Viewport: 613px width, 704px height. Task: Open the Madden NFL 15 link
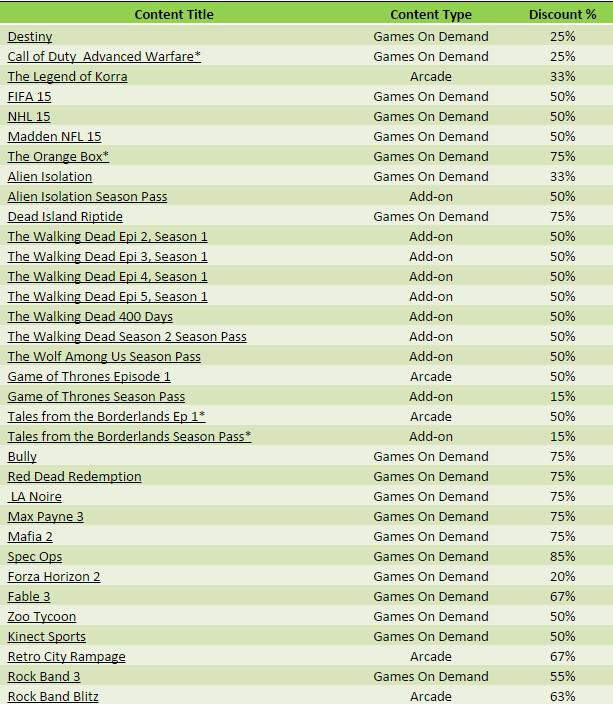(54, 137)
